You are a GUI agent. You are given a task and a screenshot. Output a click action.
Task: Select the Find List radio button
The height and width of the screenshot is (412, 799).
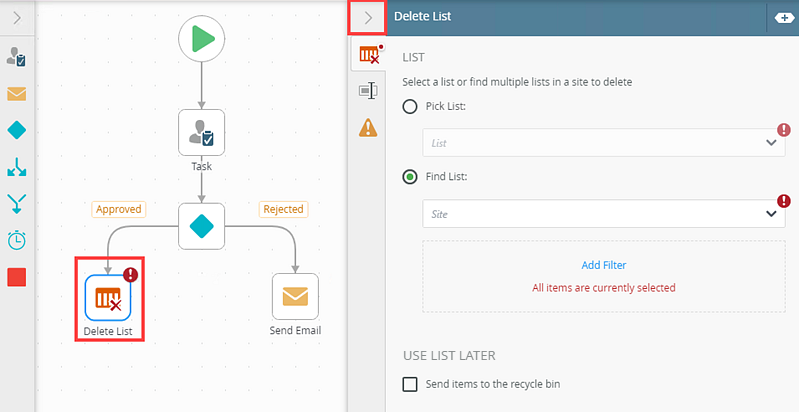pyautogui.click(x=409, y=177)
